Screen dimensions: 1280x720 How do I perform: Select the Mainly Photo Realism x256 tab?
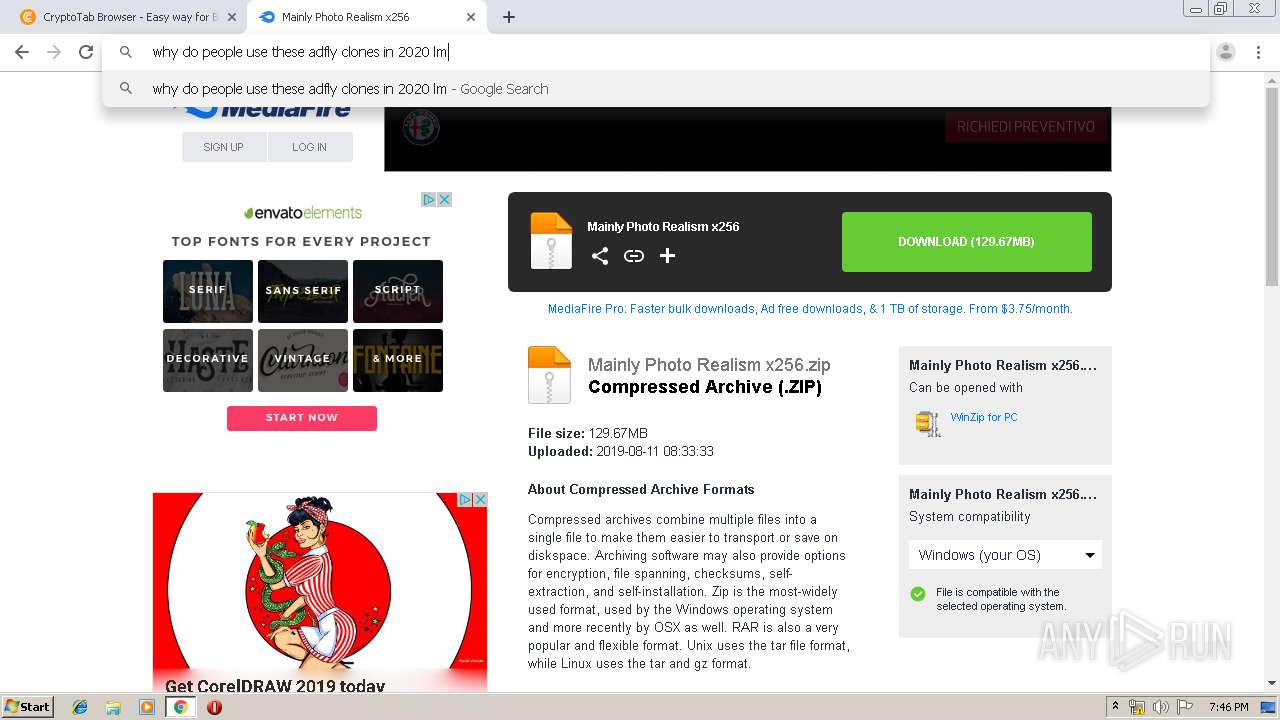coord(366,17)
